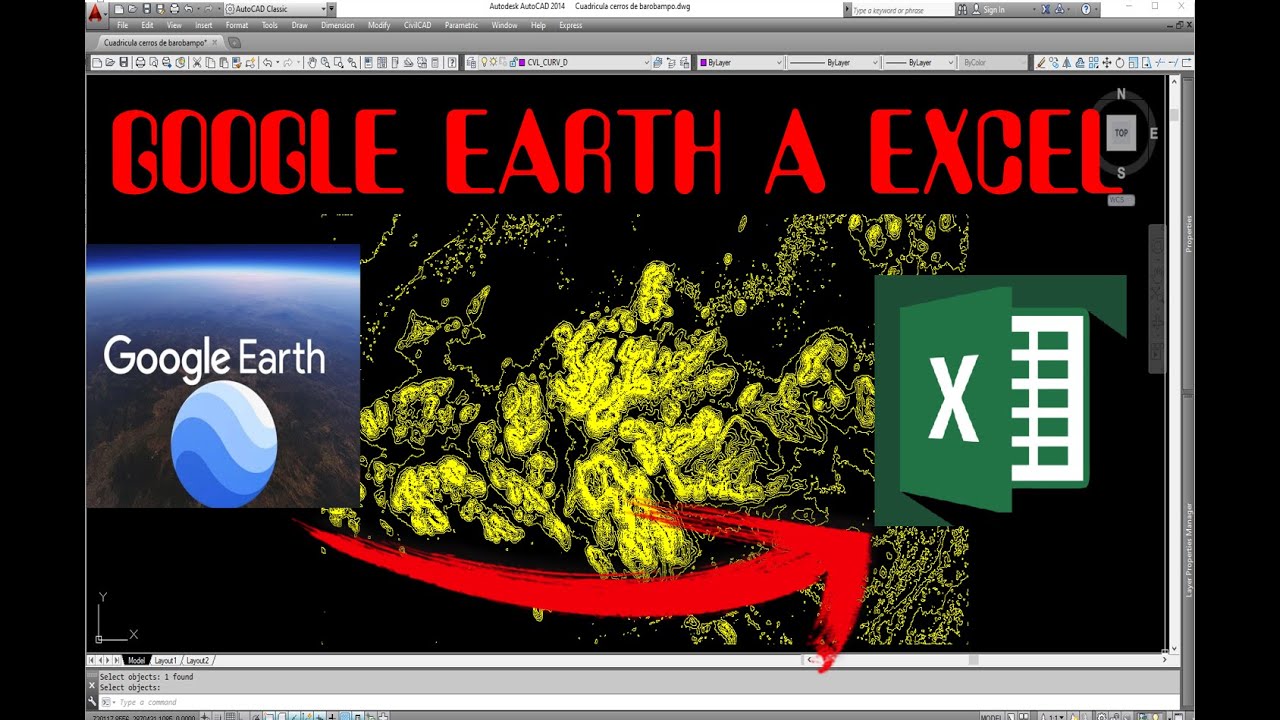
Task: Click the Layer Previous icon
Action: pyautogui.click(x=671, y=62)
